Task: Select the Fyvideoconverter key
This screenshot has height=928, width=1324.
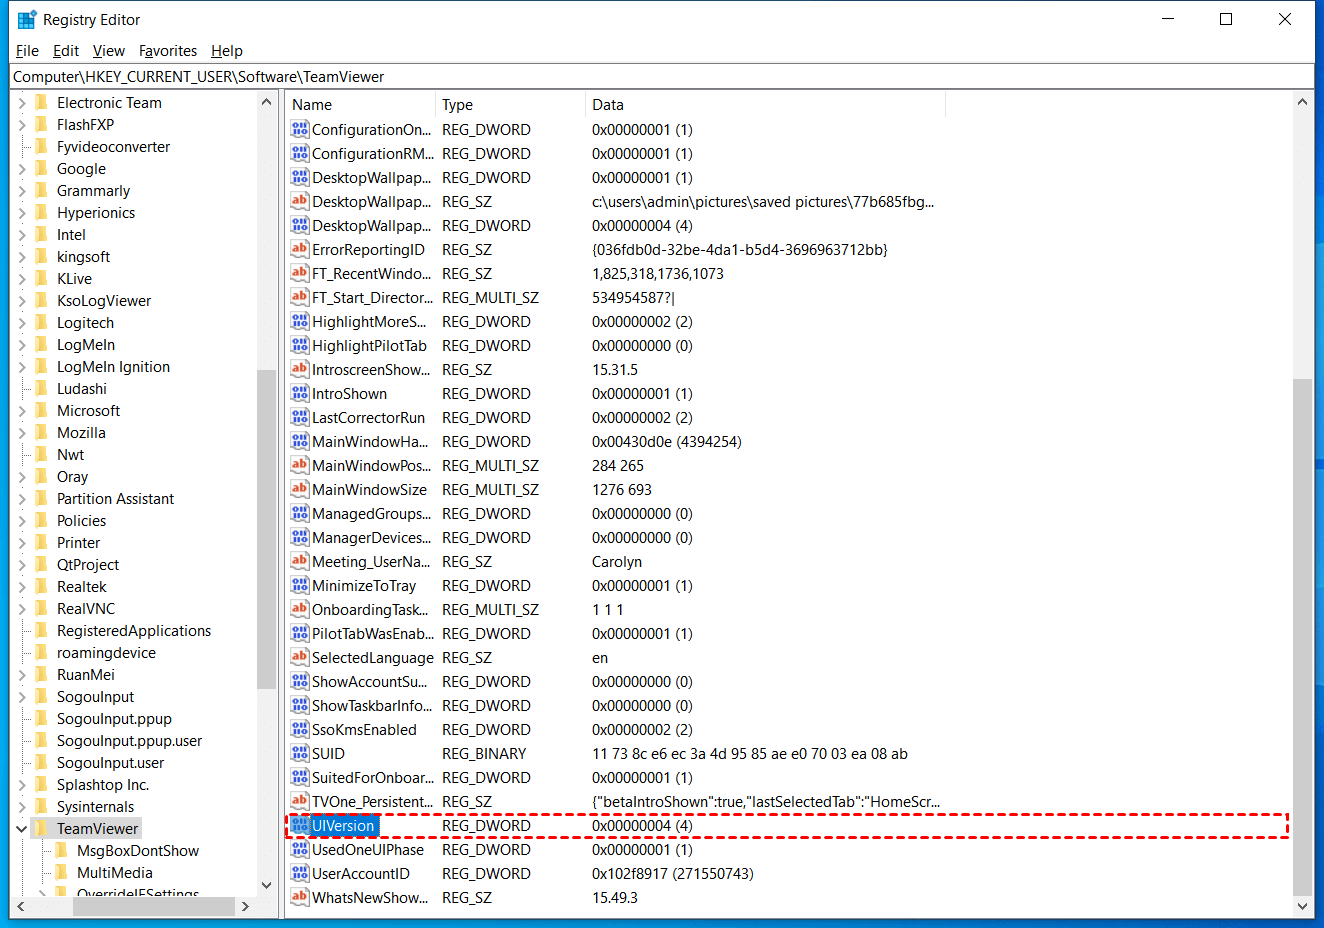Action: point(113,147)
